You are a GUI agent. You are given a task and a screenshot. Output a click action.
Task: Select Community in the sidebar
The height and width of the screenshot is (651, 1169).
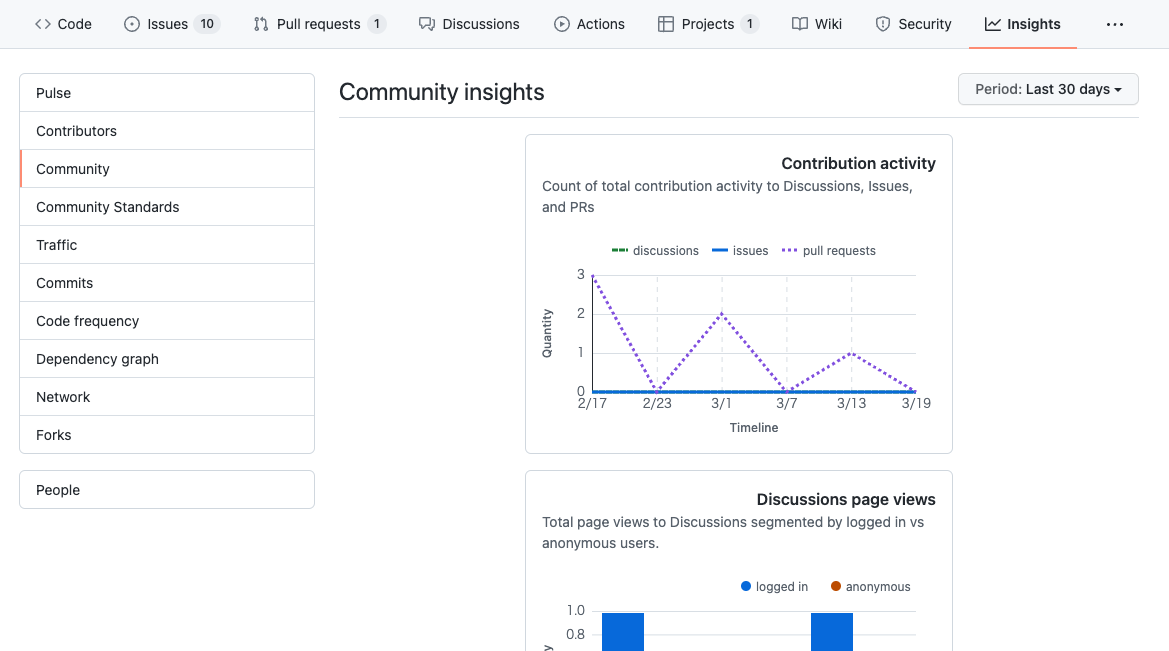167,169
